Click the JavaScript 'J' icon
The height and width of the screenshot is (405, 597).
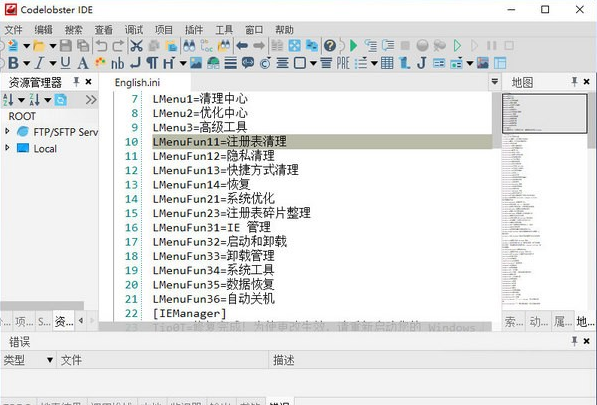point(421,63)
